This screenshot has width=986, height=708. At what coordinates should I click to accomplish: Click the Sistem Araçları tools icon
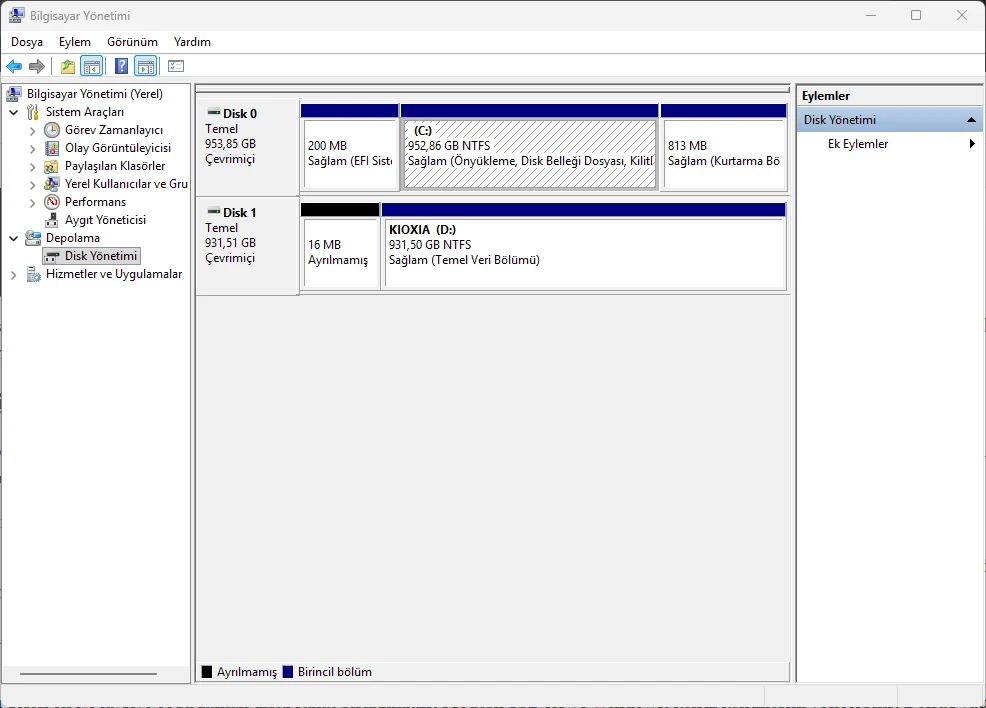click(33, 112)
